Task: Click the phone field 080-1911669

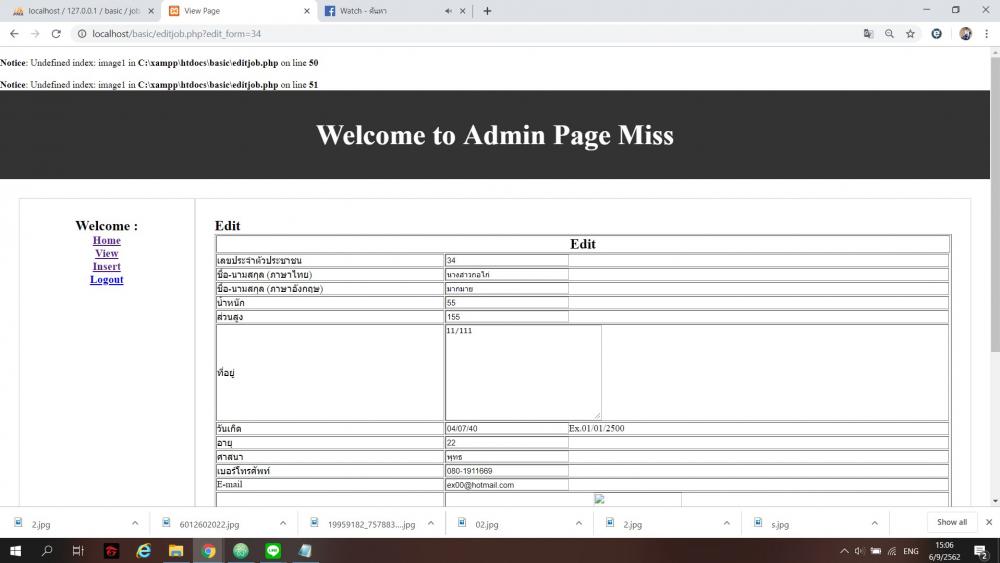Action: point(506,471)
